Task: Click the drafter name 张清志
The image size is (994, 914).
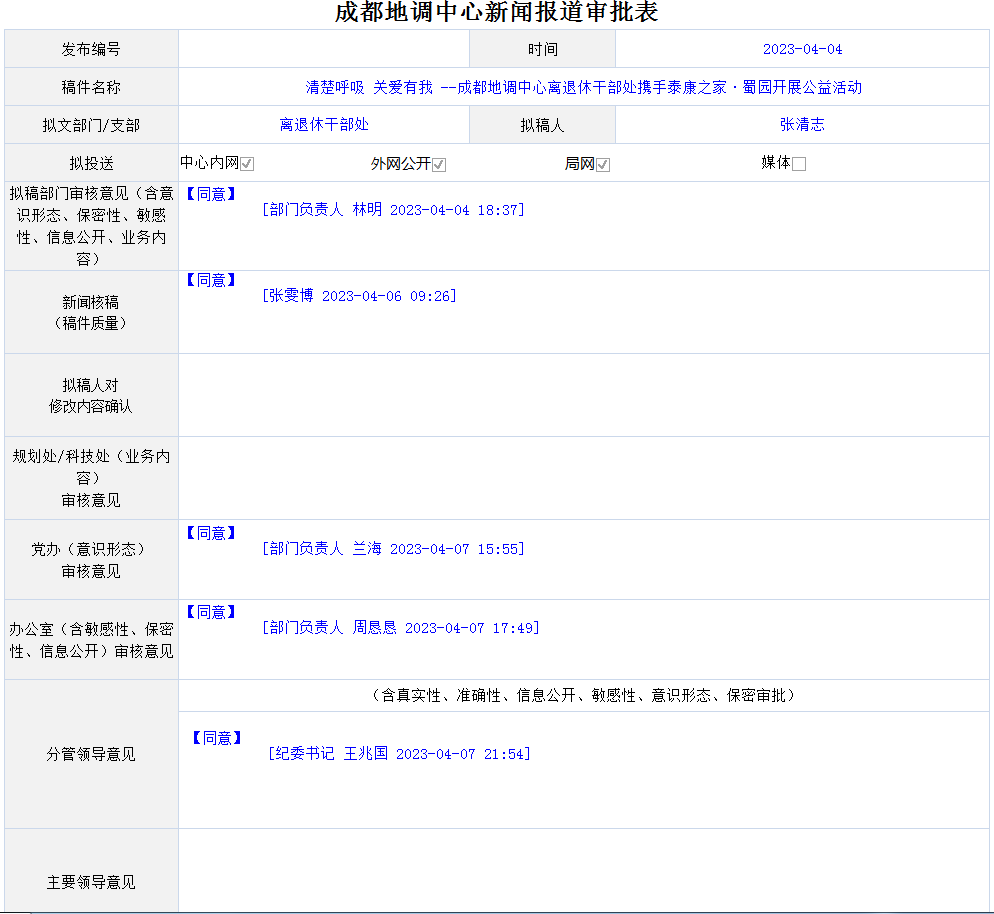Action: (802, 125)
